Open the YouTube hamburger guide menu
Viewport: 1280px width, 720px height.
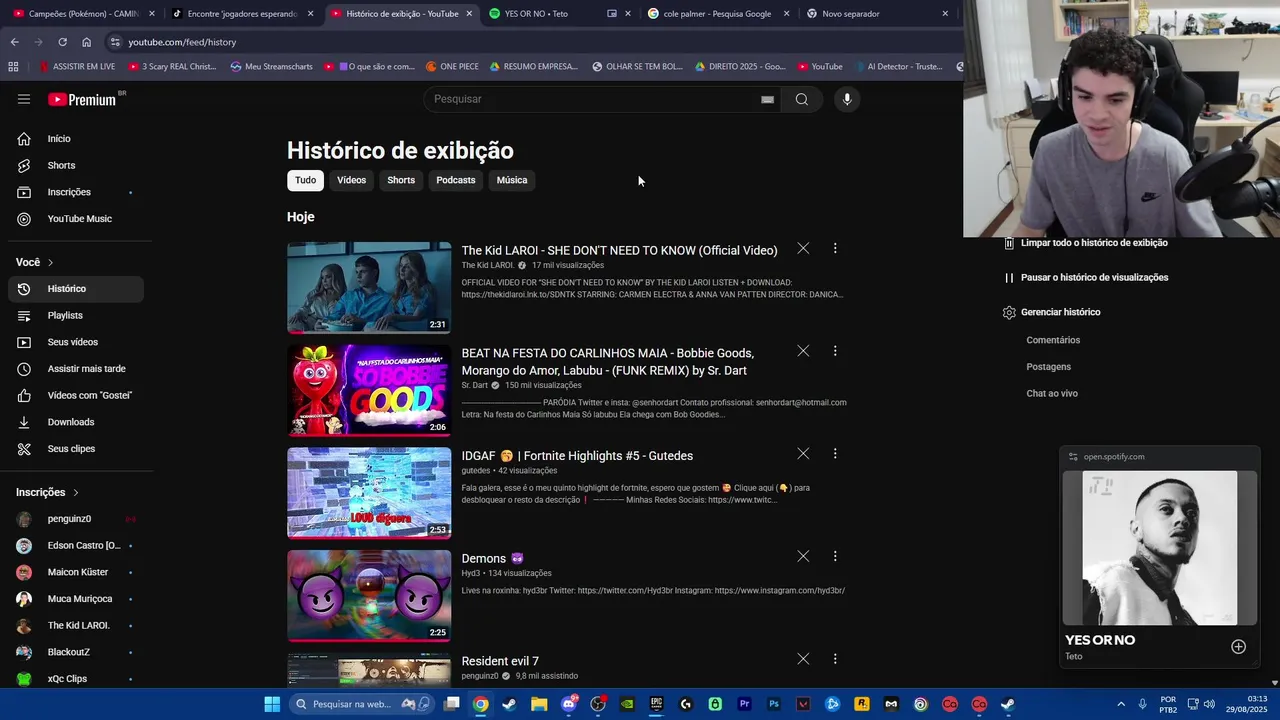click(24, 99)
